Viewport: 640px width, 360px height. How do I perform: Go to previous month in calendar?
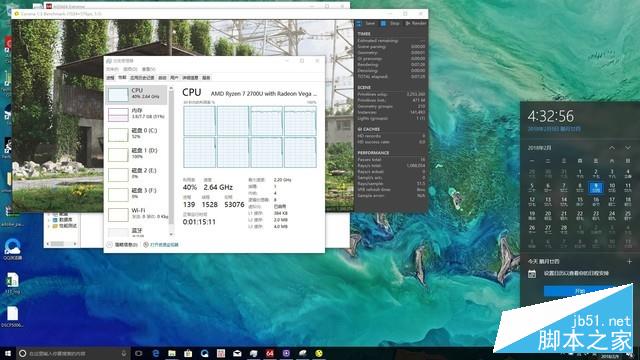(x=611, y=148)
